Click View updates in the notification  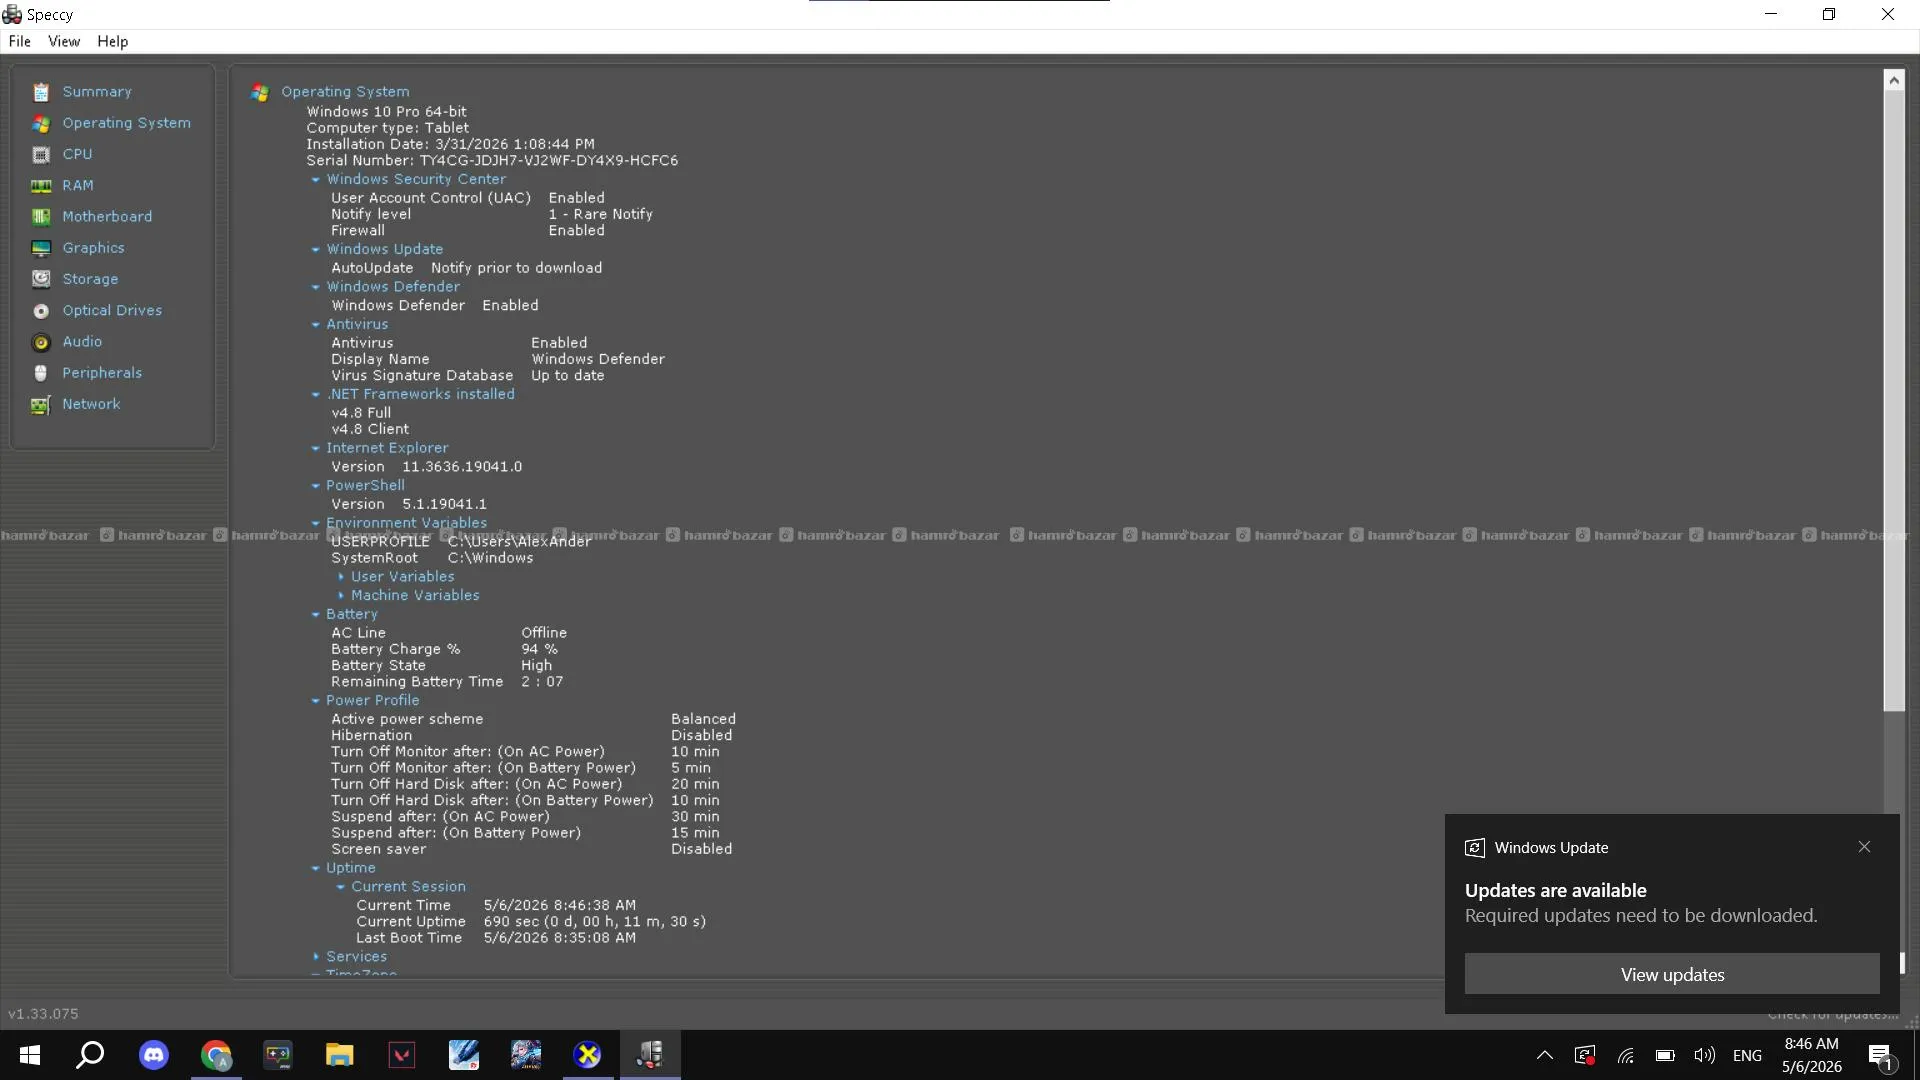tap(1672, 975)
